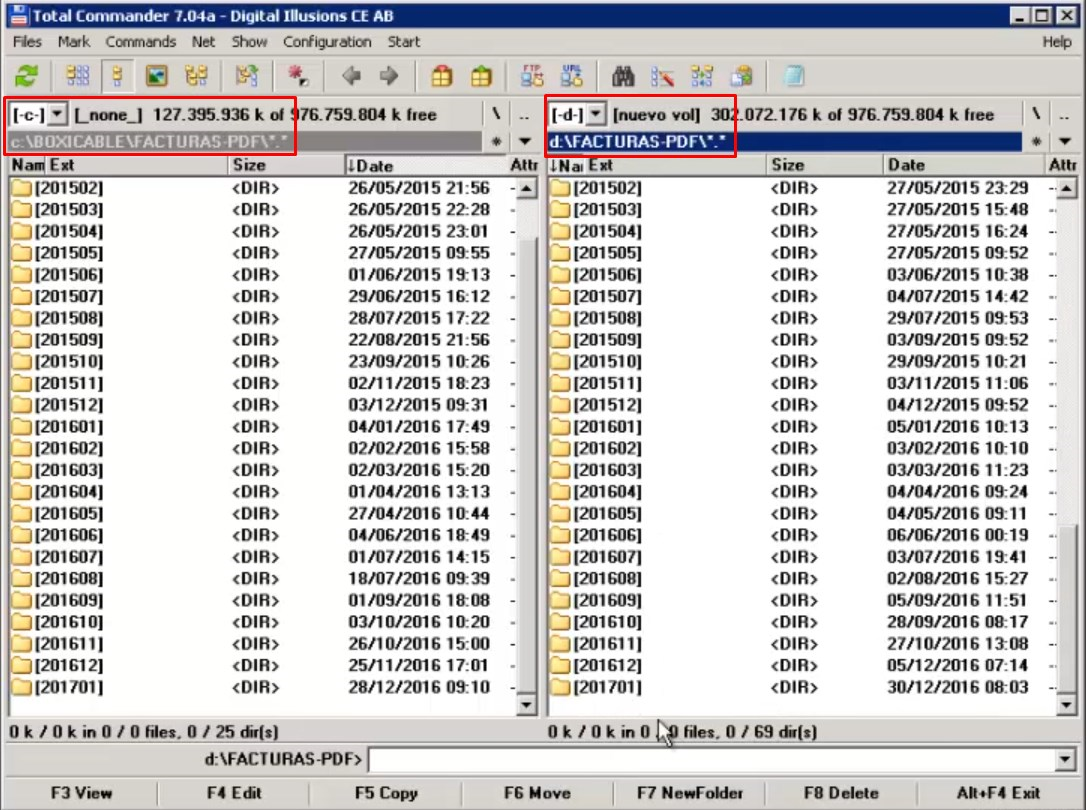Expand the command line history dropdown
Screen dimensions: 1086x810
tap(1067, 760)
